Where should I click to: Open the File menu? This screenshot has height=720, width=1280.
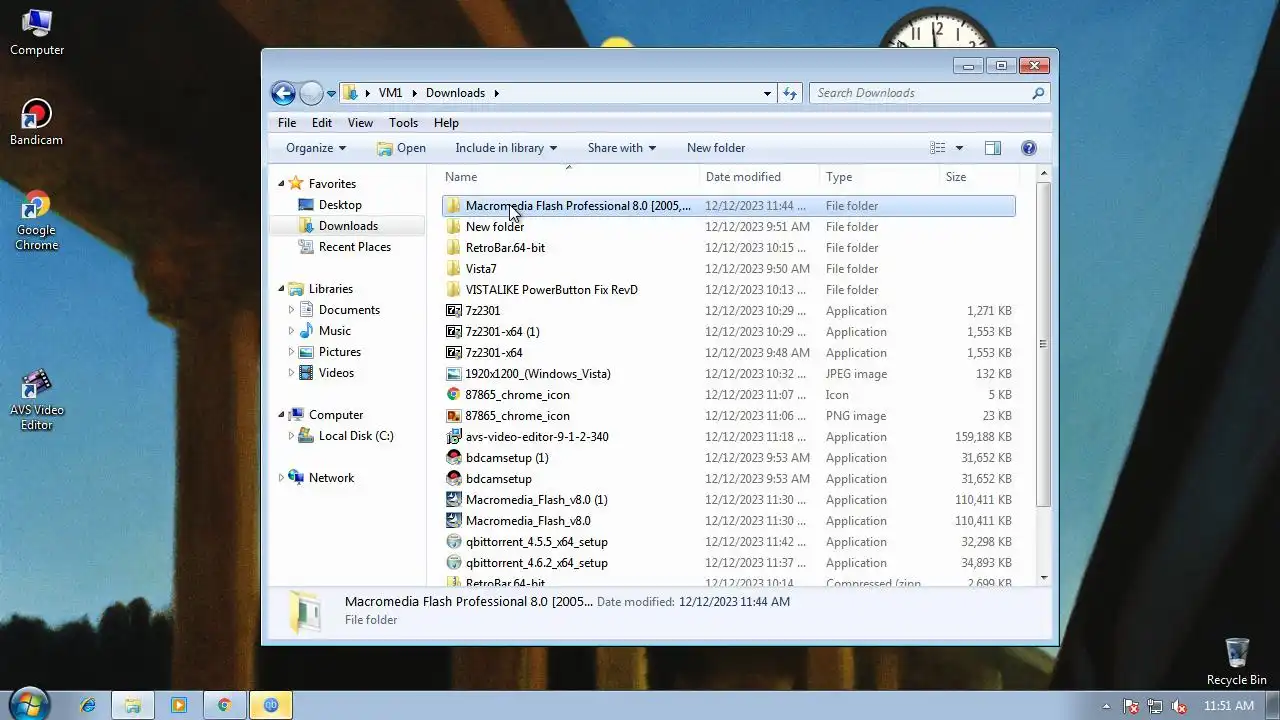click(x=287, y=123)
